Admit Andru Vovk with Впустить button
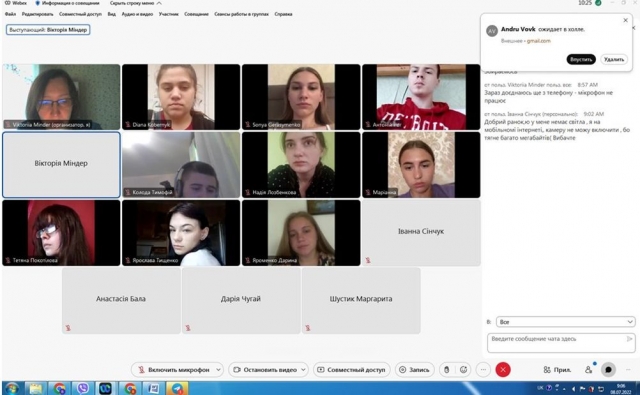640x395 pixels. click(581, 59)
